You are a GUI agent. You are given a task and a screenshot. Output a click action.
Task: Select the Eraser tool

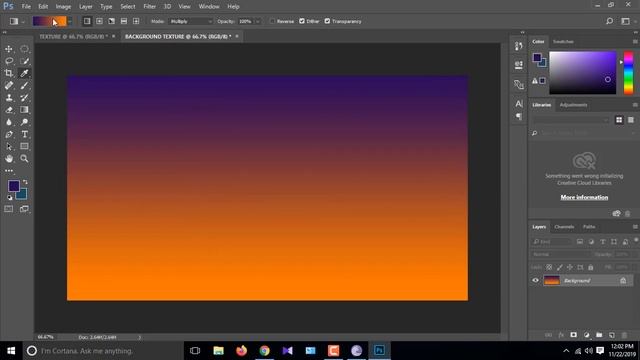point(9,110)
